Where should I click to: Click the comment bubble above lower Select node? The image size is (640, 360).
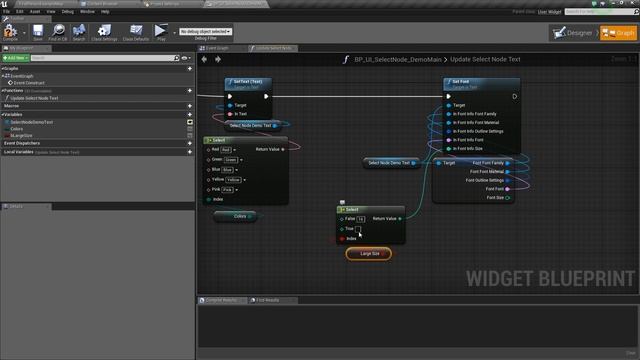[x=342, y=202]
